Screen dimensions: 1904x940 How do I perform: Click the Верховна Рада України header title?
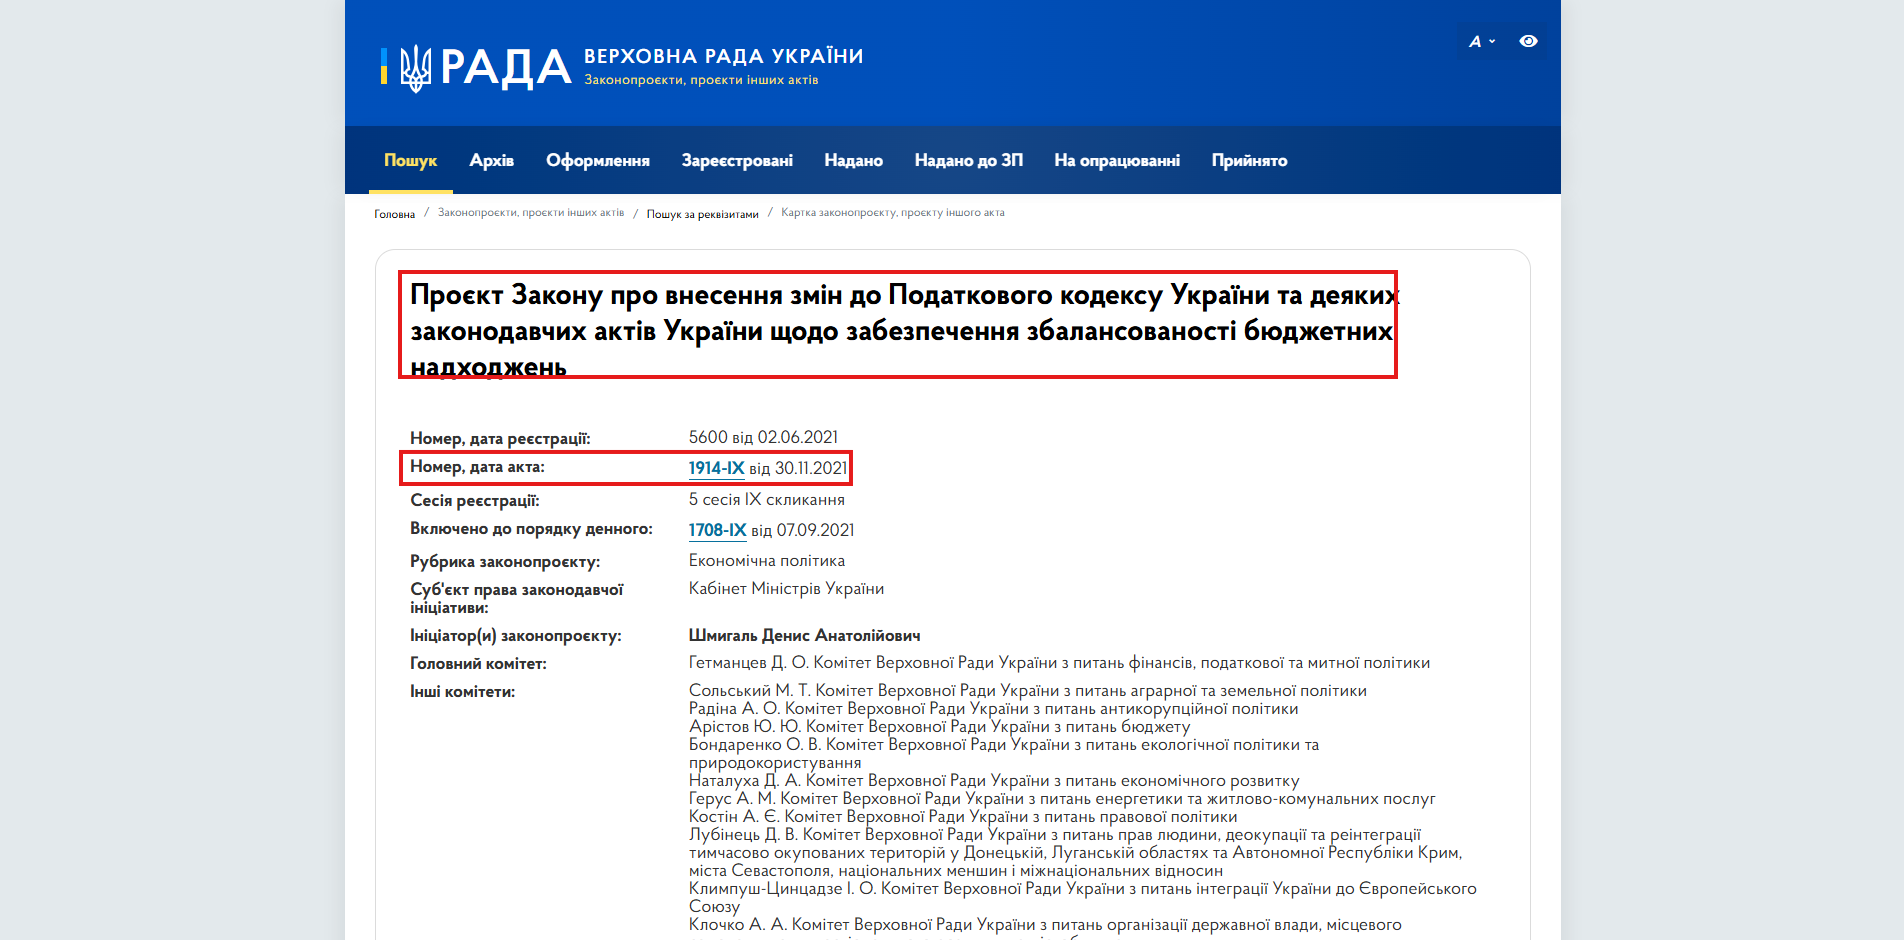pos(724,56)
